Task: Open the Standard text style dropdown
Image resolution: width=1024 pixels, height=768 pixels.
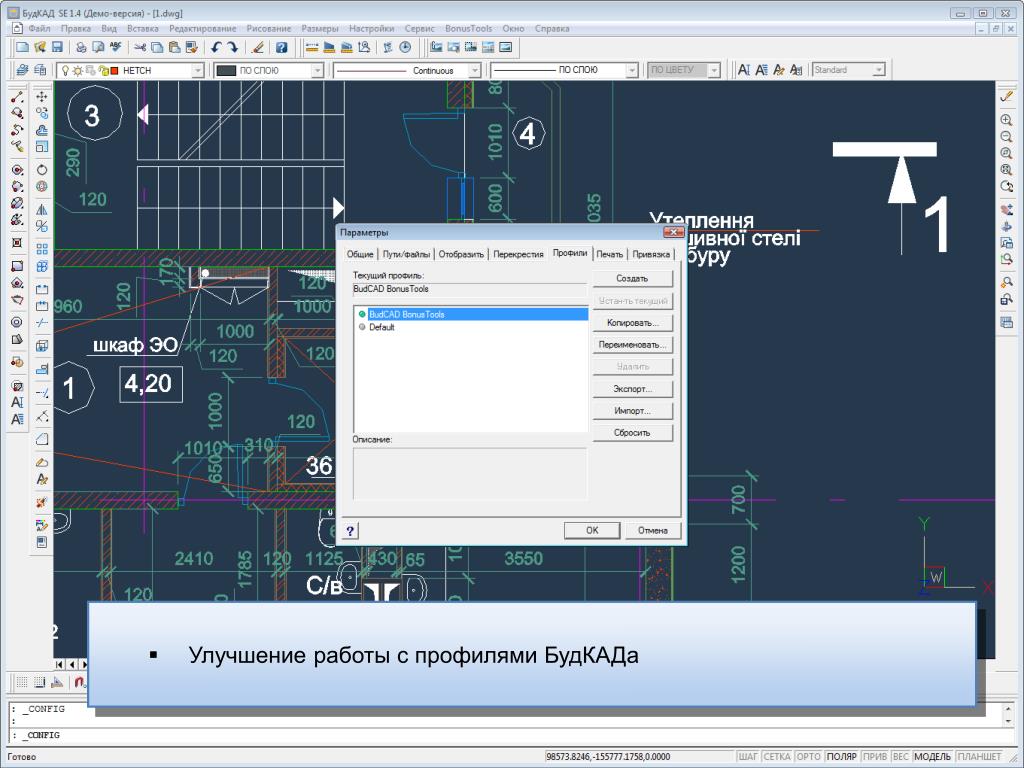Action: coord(878,70)
